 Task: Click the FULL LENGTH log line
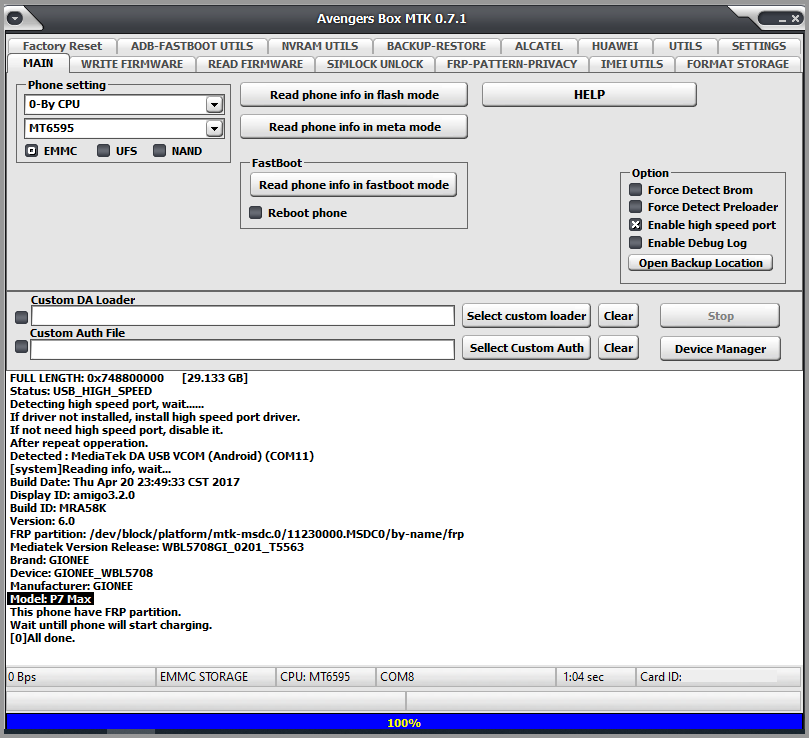point(129,378)
